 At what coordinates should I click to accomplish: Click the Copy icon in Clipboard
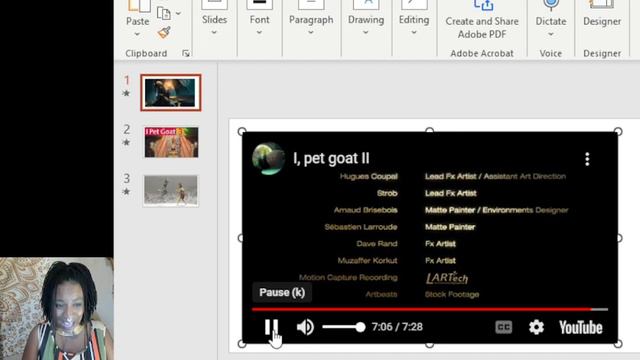[164, 13]
